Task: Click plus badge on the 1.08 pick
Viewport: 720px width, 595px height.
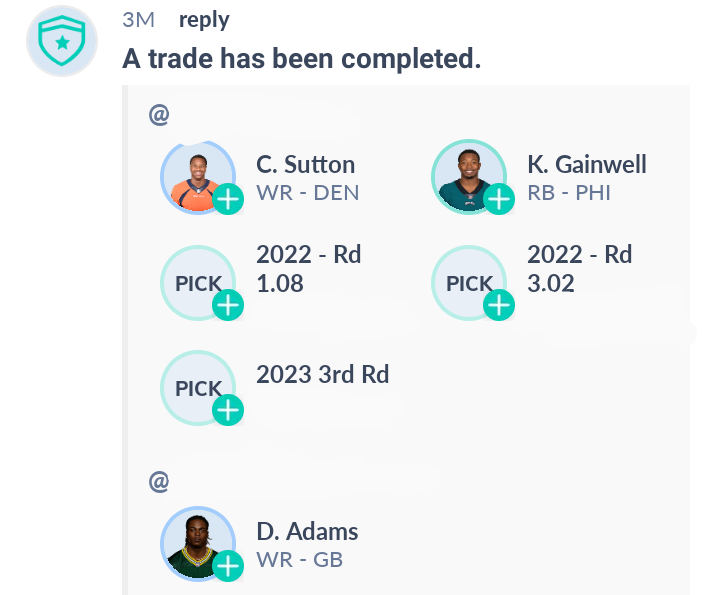Action: [228, 305]
